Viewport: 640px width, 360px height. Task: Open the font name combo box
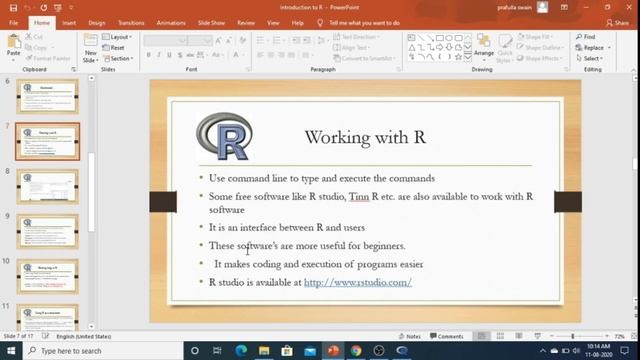click(165, 40)
